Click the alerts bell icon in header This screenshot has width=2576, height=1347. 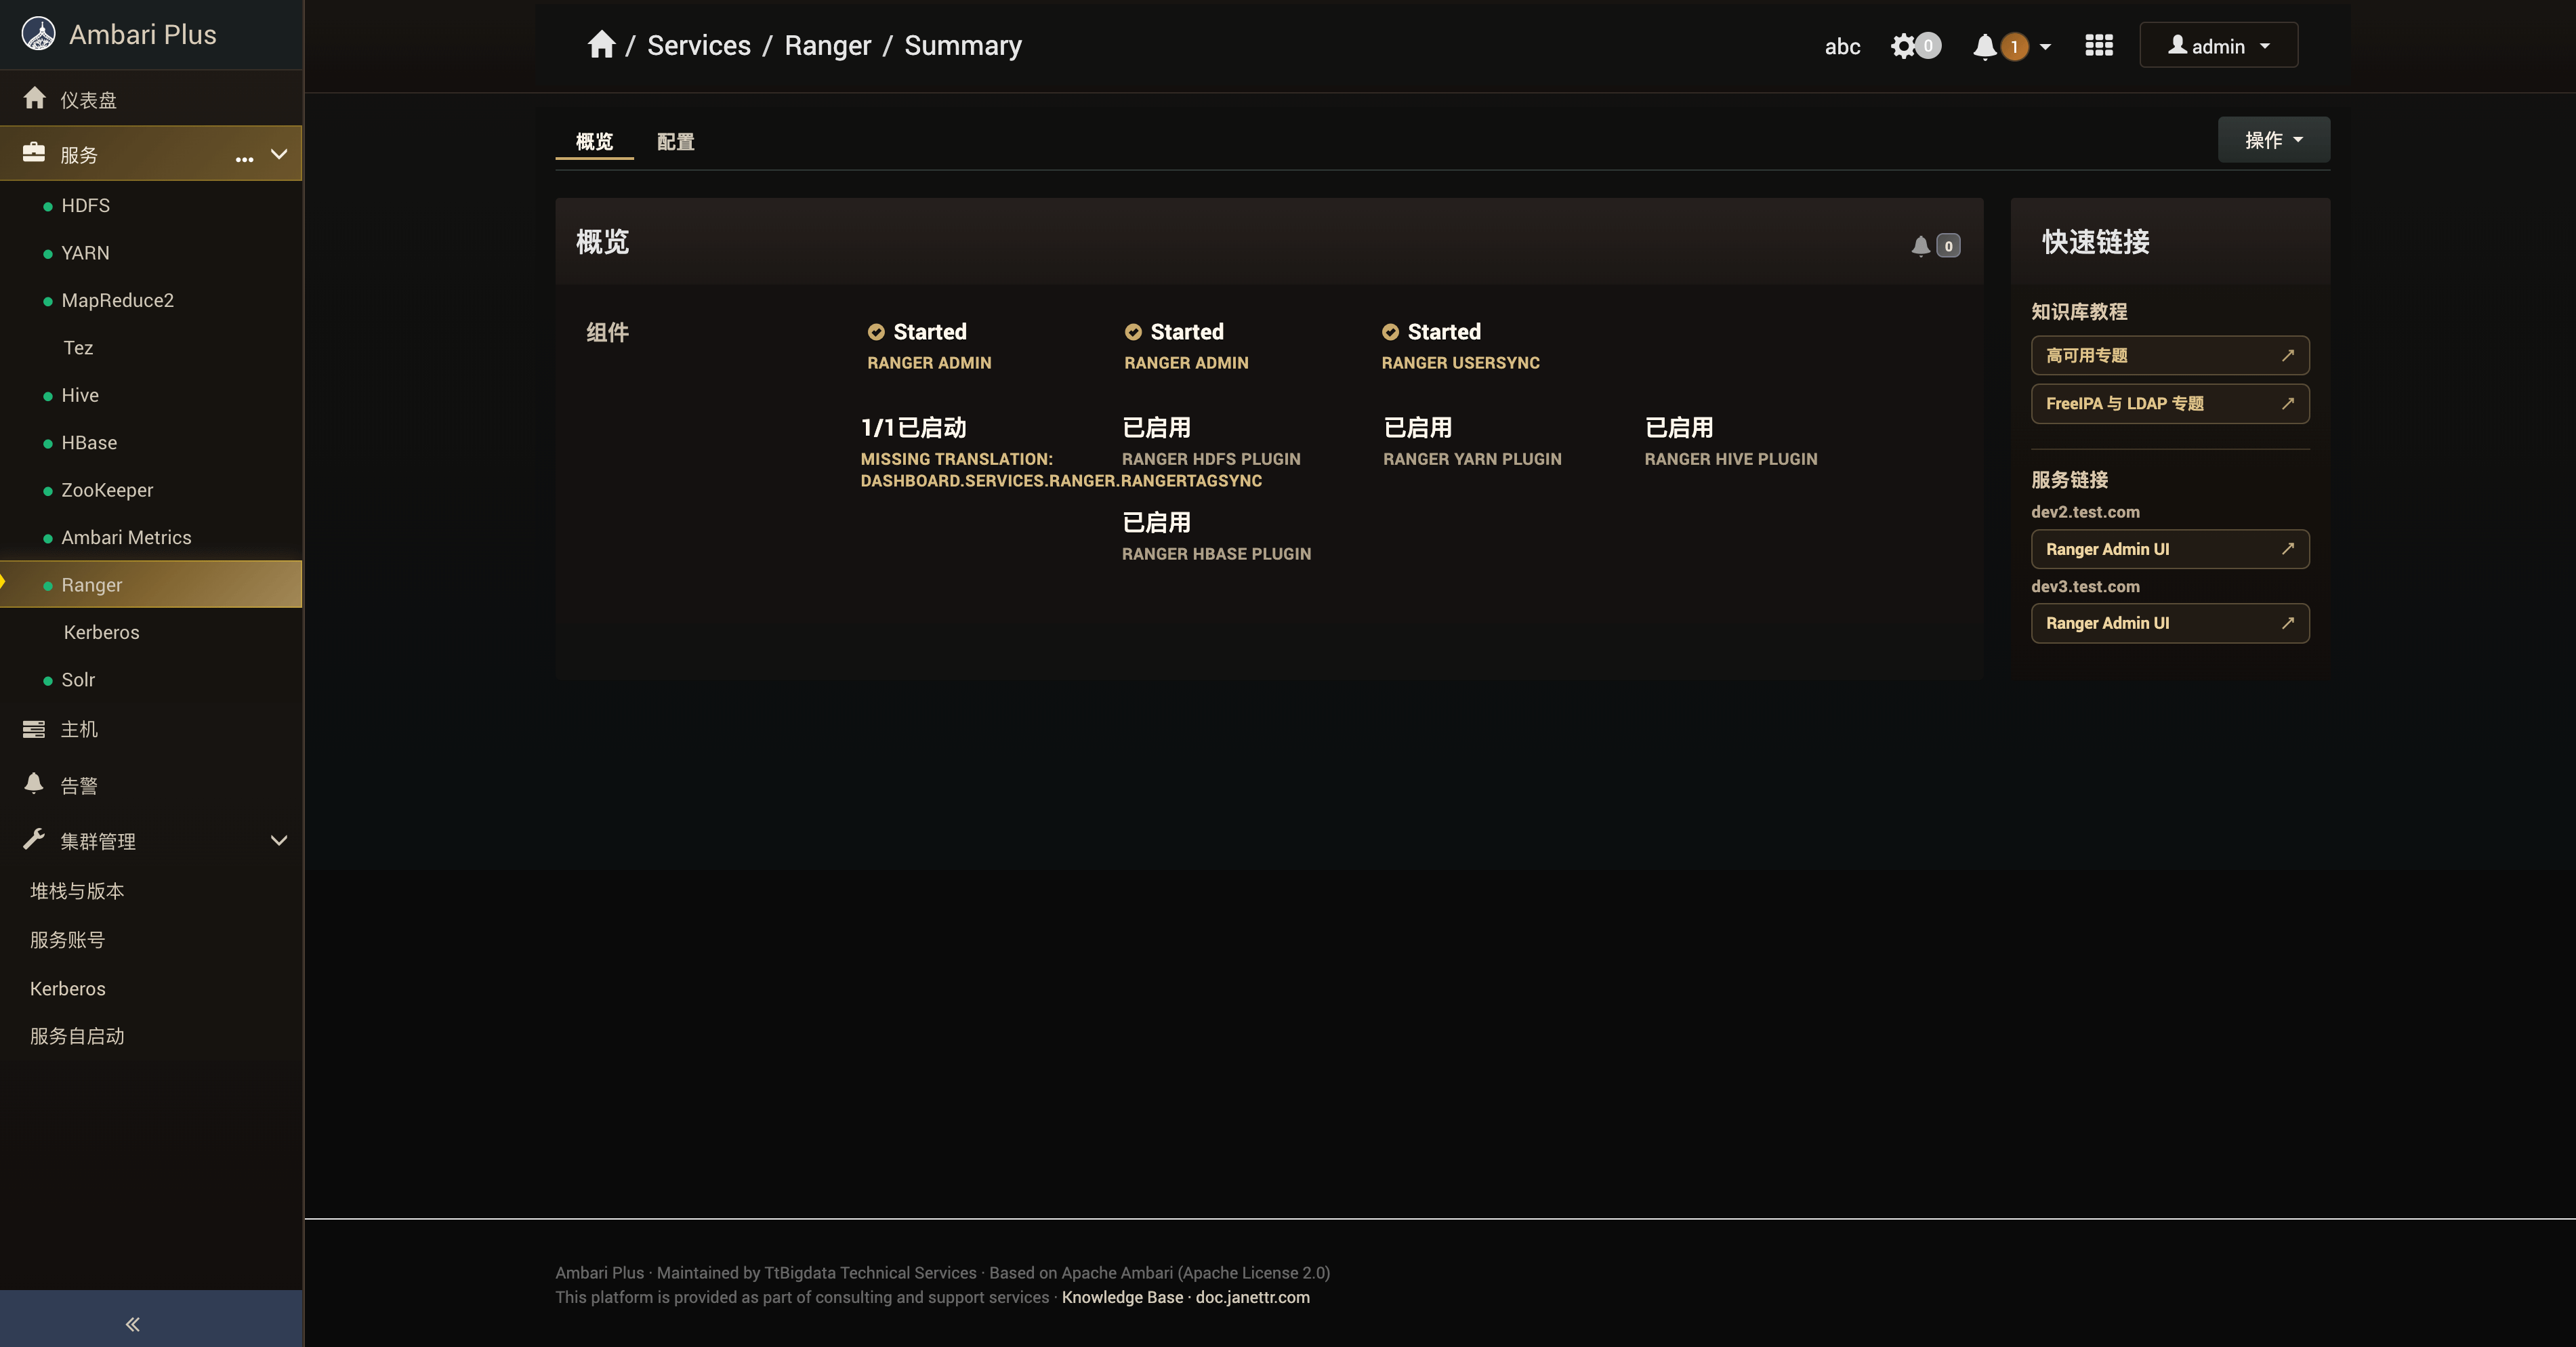1985,46
